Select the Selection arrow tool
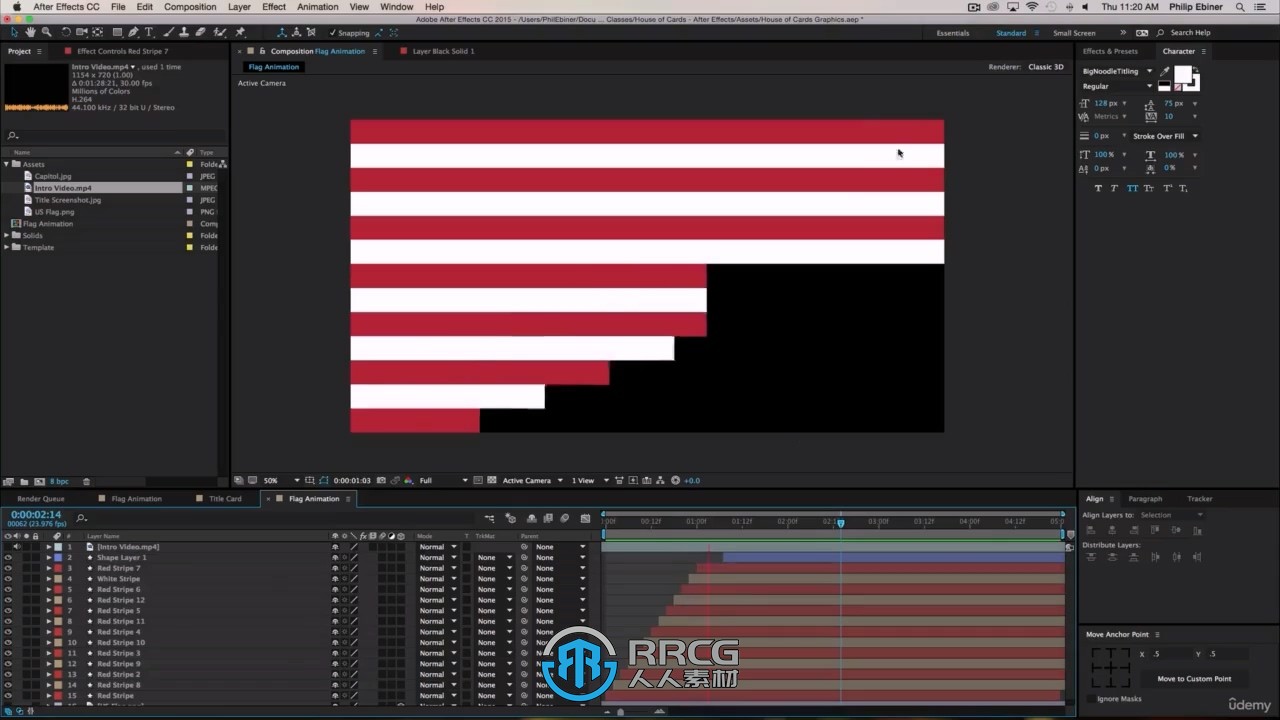Image resolution: width=1280 pixels, height=720 pixels. (14, 32)
